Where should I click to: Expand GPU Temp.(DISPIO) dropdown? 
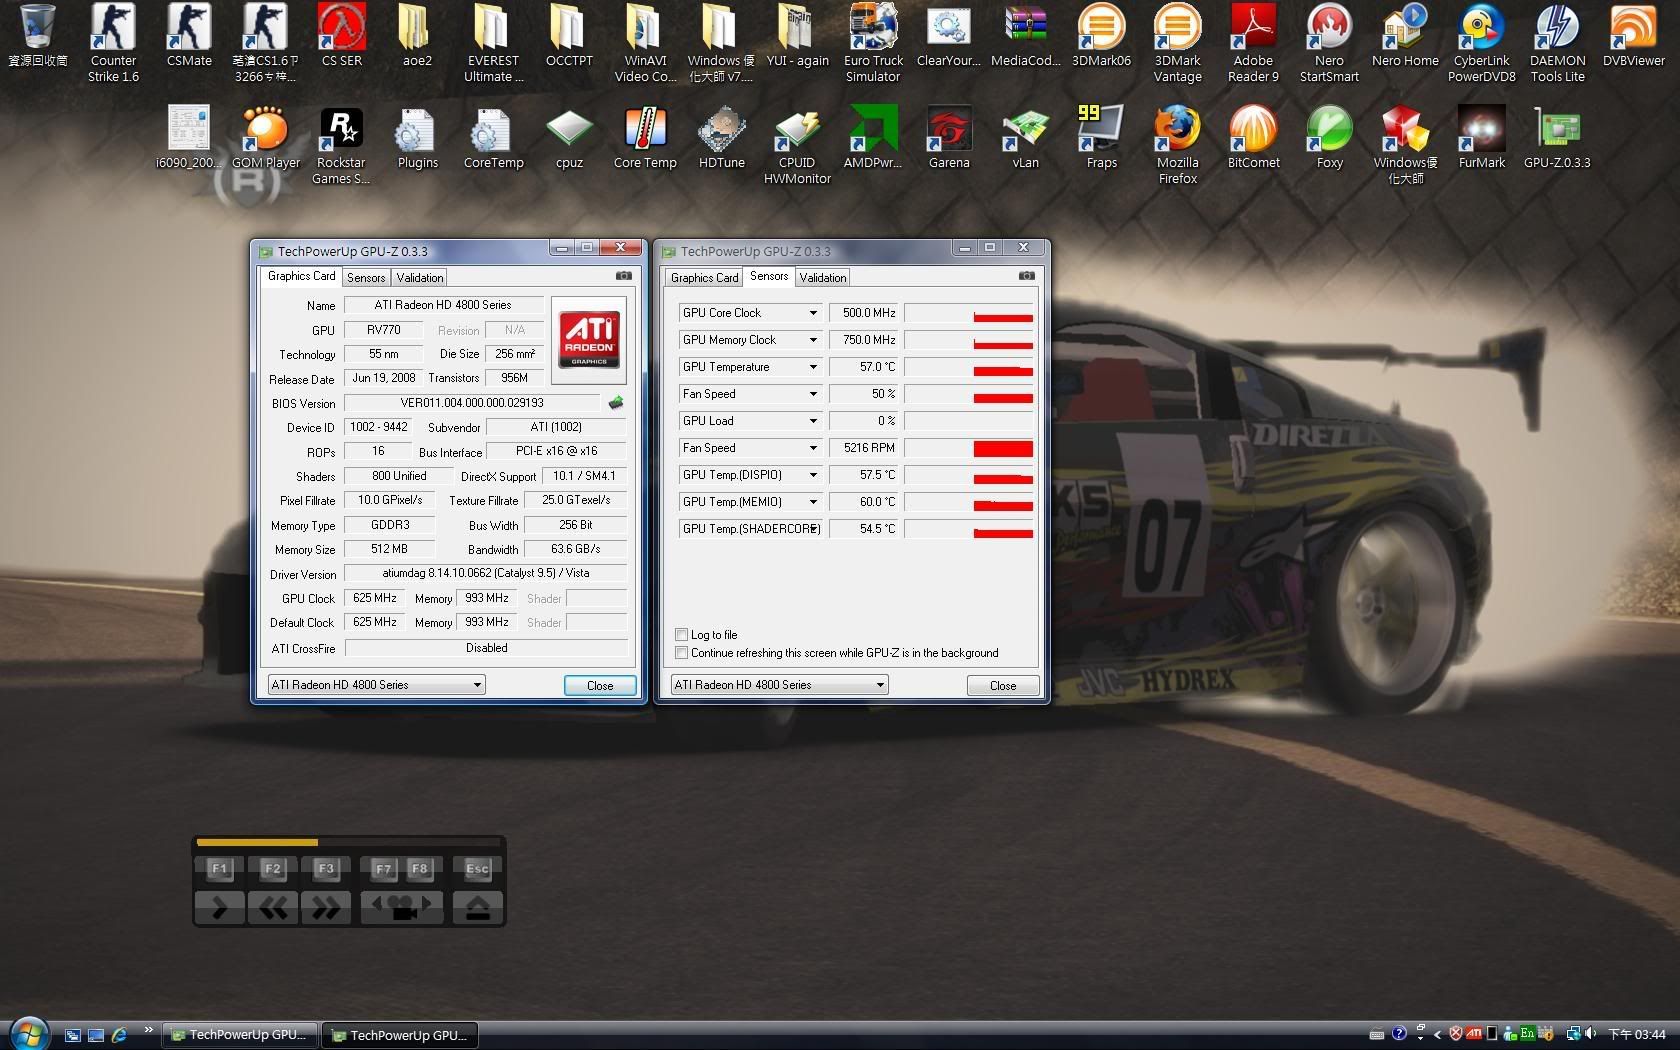813,475
